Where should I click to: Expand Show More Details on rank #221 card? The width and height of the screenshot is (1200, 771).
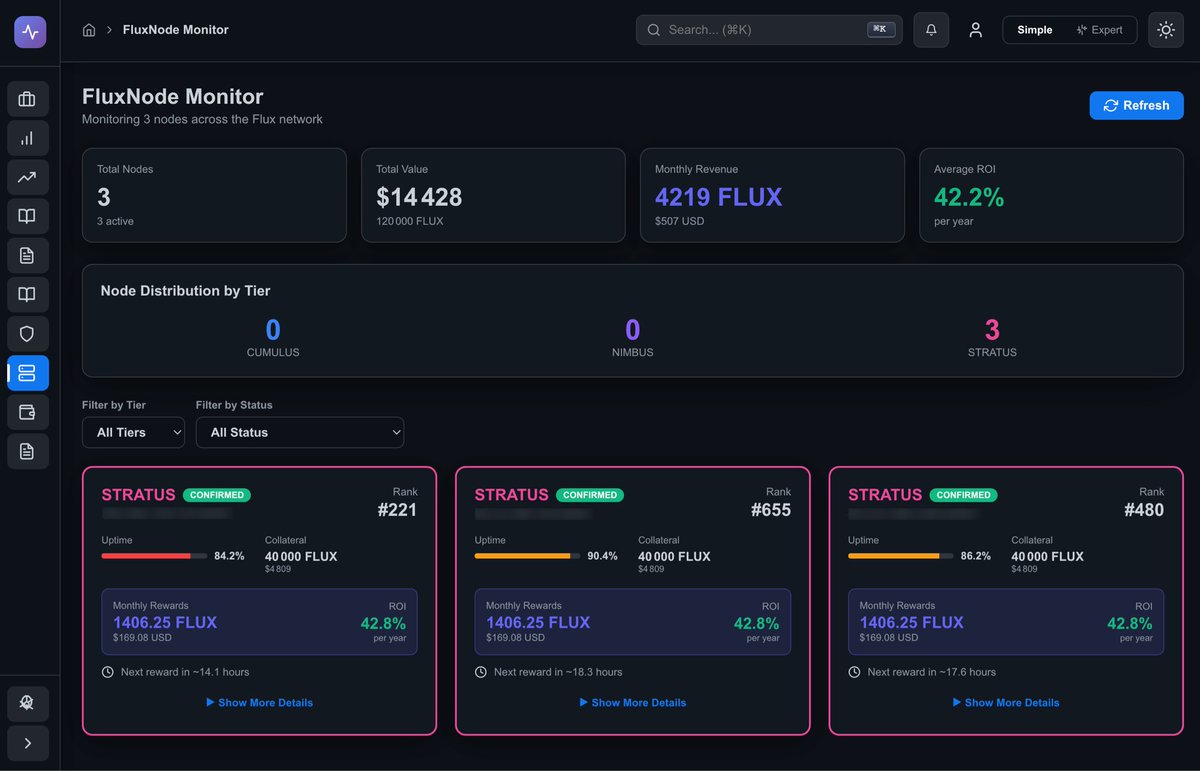click(x=259, y=703)
